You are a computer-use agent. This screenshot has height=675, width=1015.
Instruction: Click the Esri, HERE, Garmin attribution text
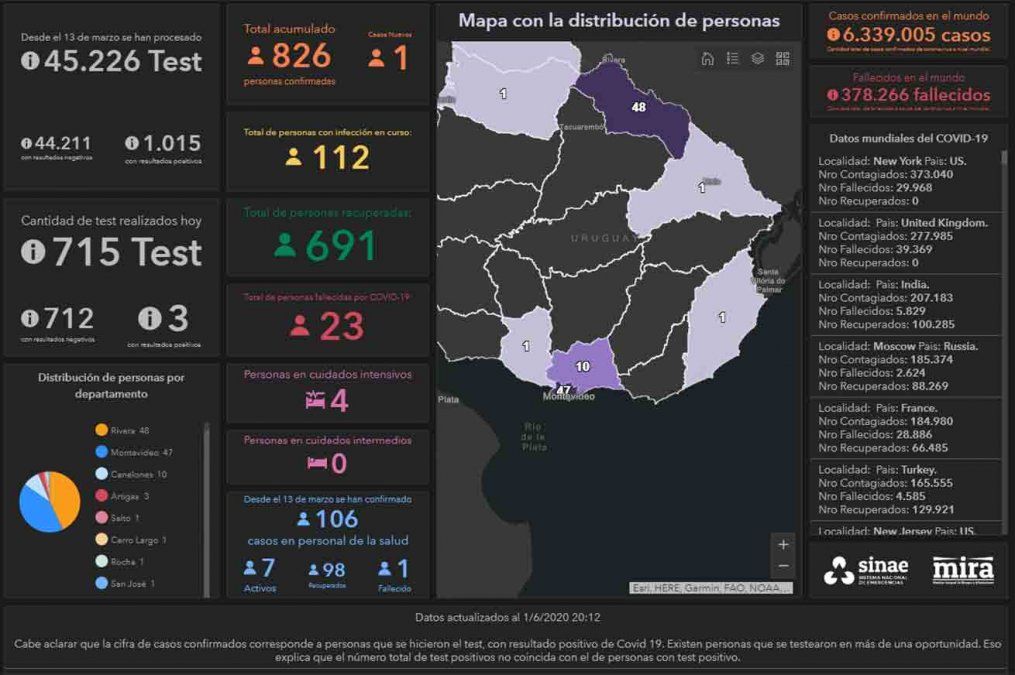point(711,588)
